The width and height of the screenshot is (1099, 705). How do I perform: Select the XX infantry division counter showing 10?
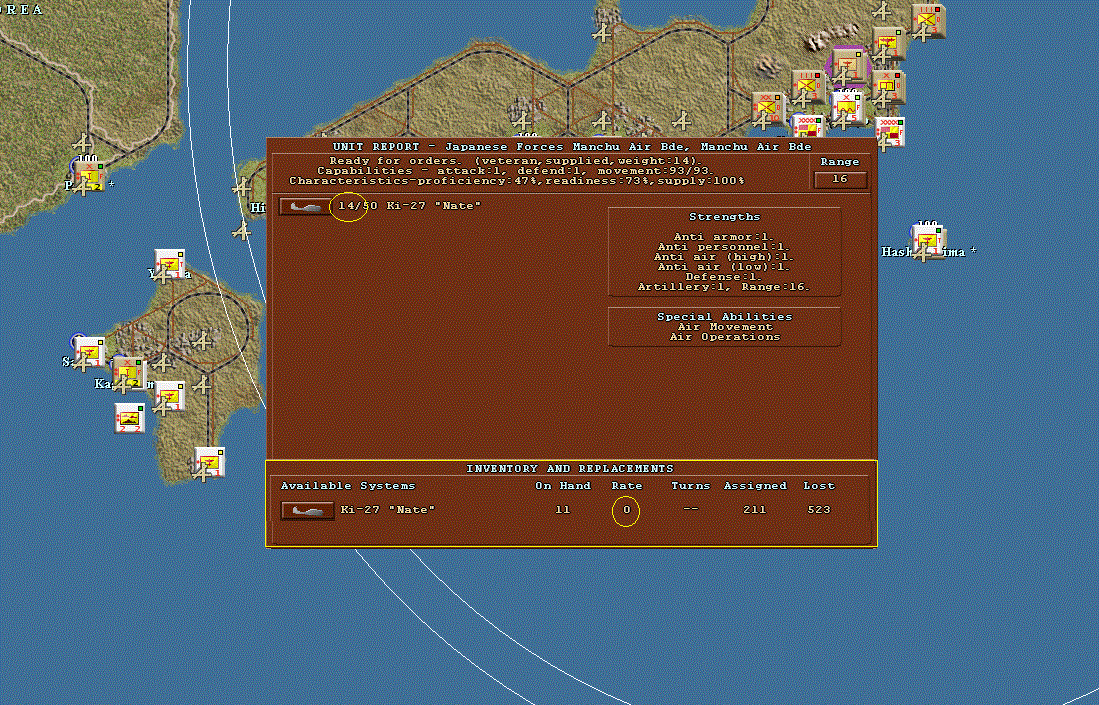pyautogui.click(x=768, y=109)
